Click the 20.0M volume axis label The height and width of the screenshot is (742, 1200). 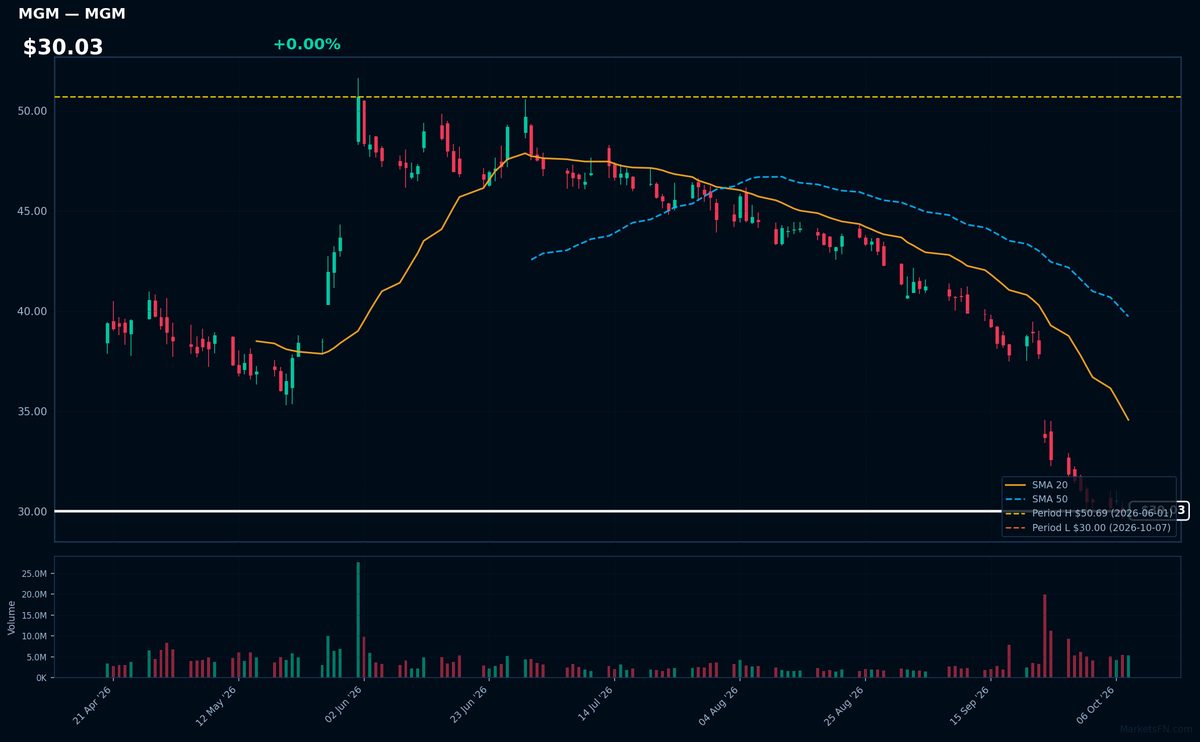pyautogui.click(x=35, y=594)
